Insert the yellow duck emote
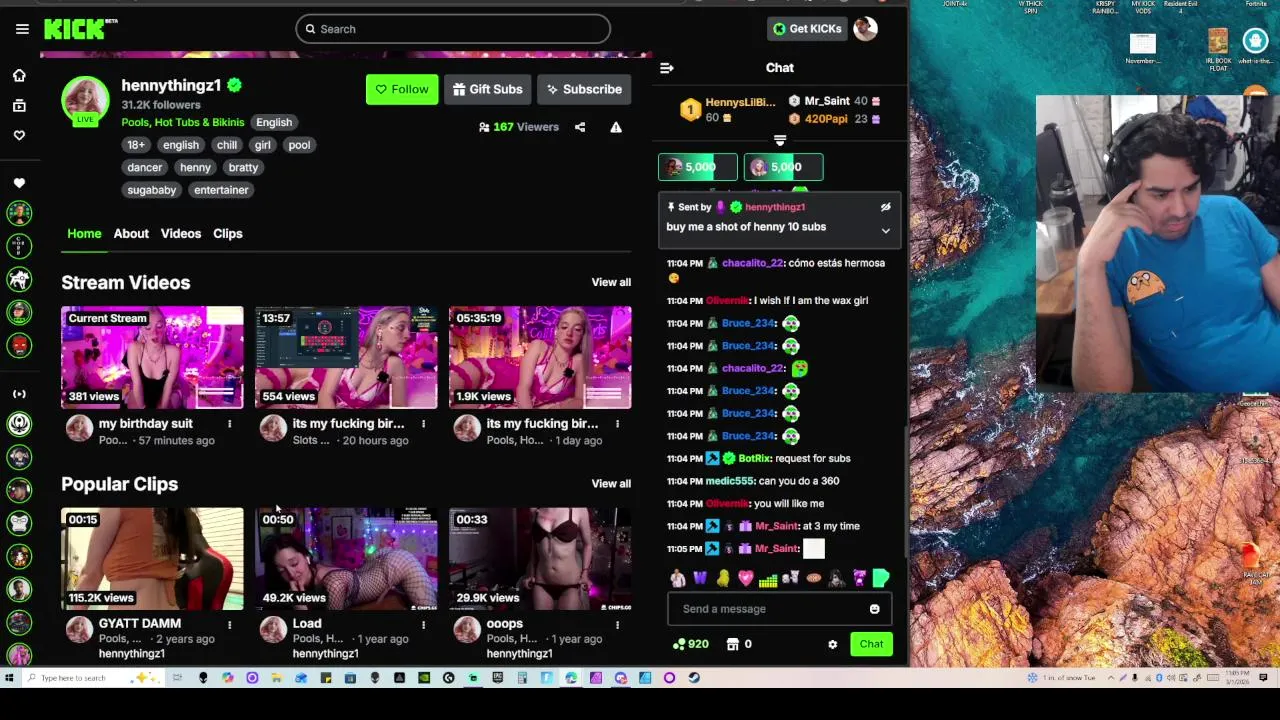 [723, 578]
